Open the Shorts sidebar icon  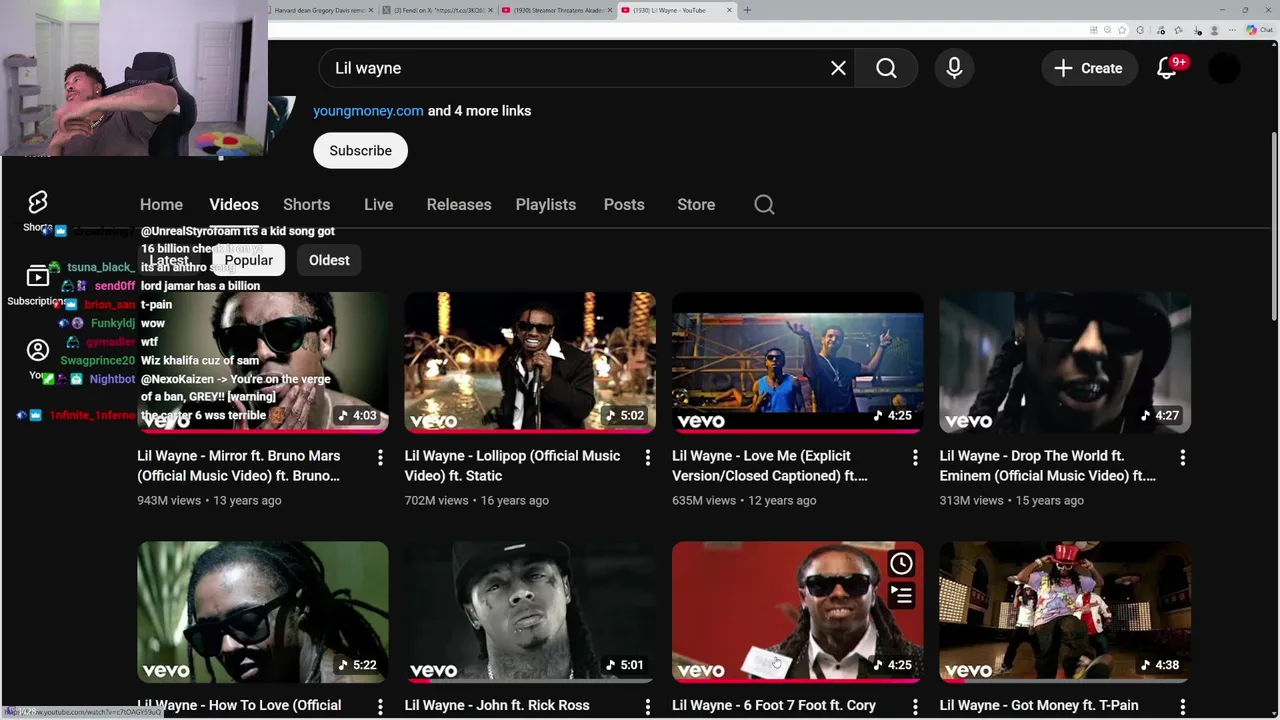38,202
